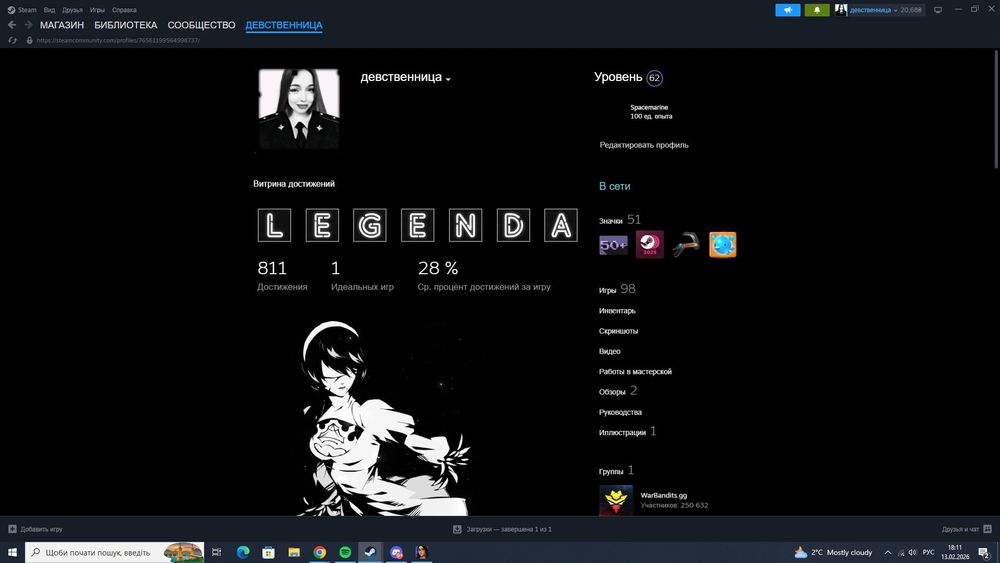Image resolution: width=1000 pixels, height=563 pixels.
Task: Open Видео link
Action: click(609, 351)
